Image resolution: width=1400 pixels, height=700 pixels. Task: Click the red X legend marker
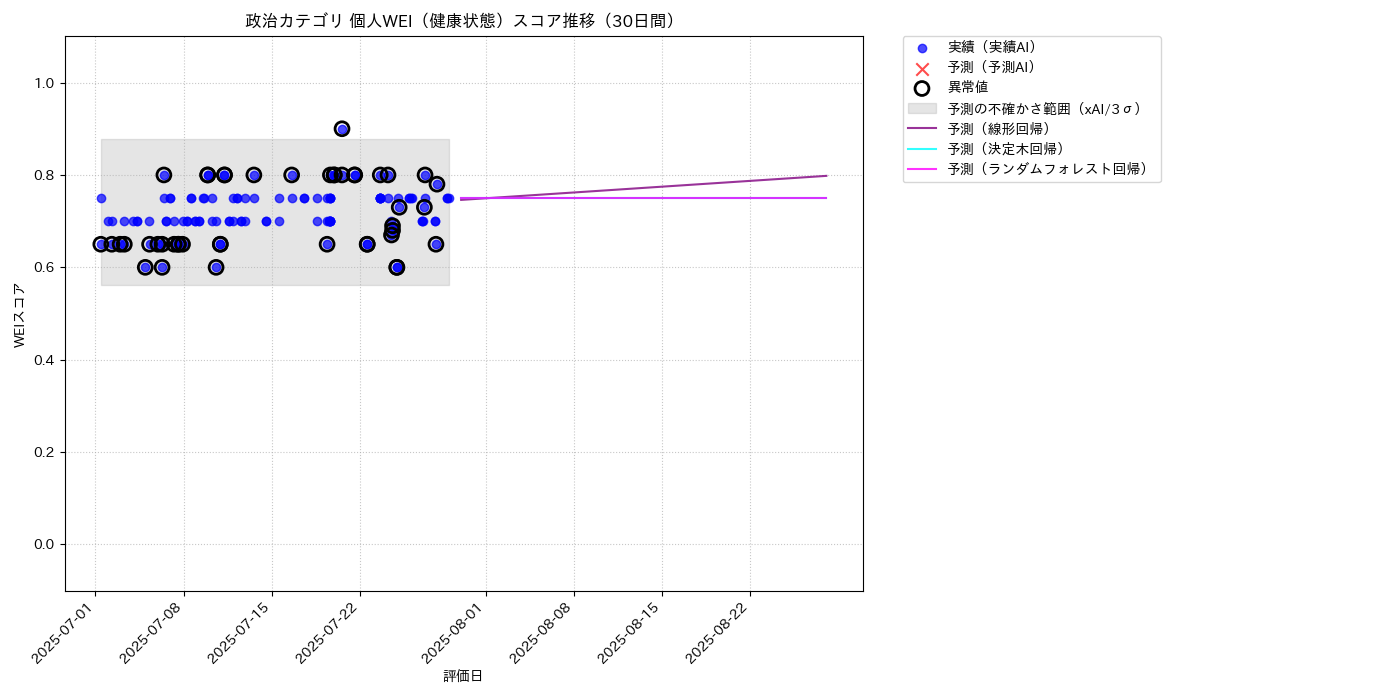tap(922, 68)
